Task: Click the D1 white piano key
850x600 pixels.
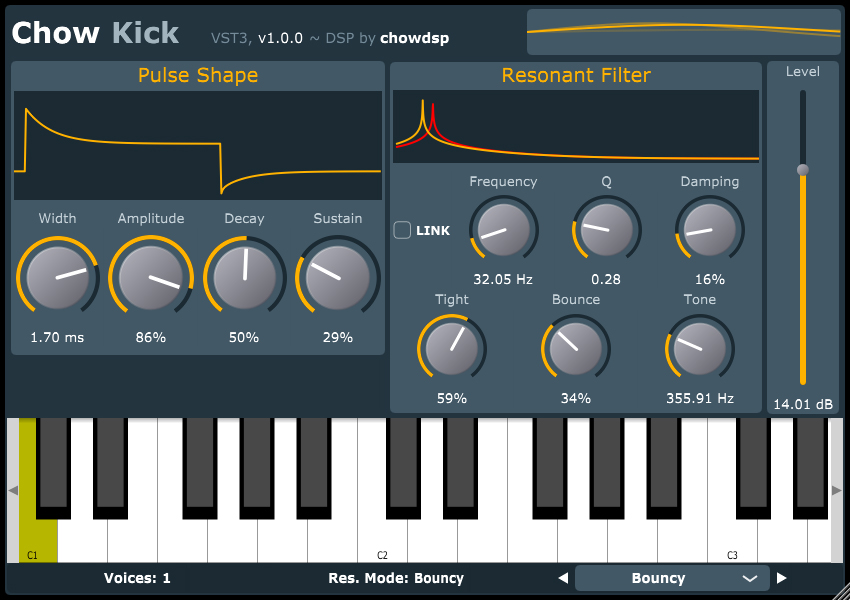Action: coord(82,540)
